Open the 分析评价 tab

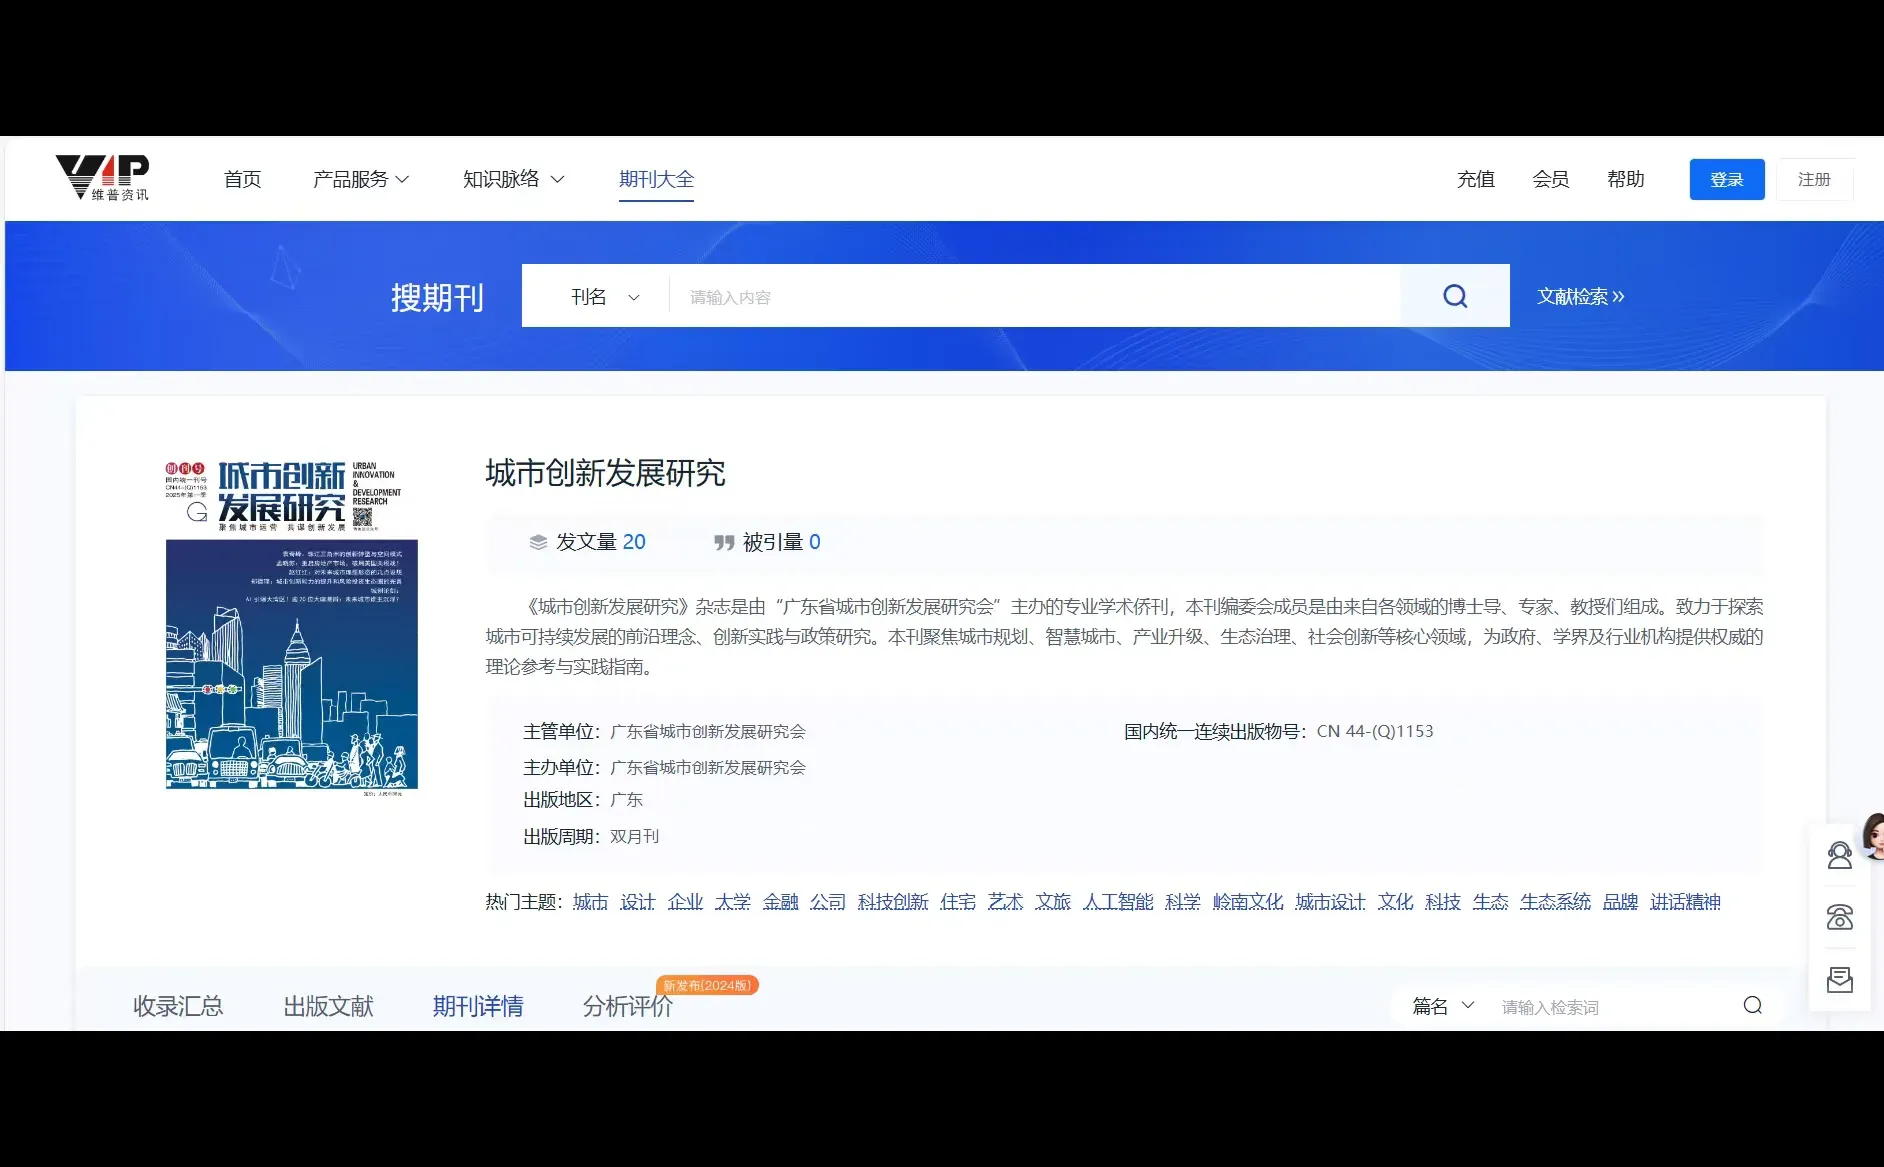626,1006
